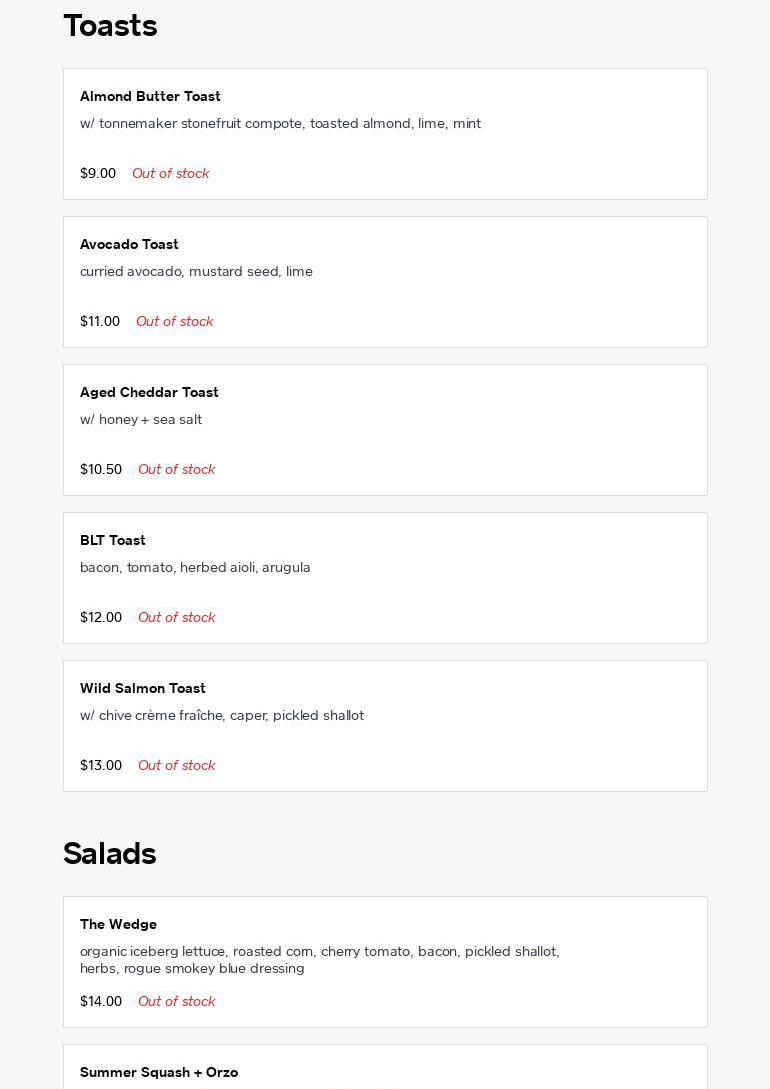Open the Aged Cheddar Toast item

click(x=149, y=393)
